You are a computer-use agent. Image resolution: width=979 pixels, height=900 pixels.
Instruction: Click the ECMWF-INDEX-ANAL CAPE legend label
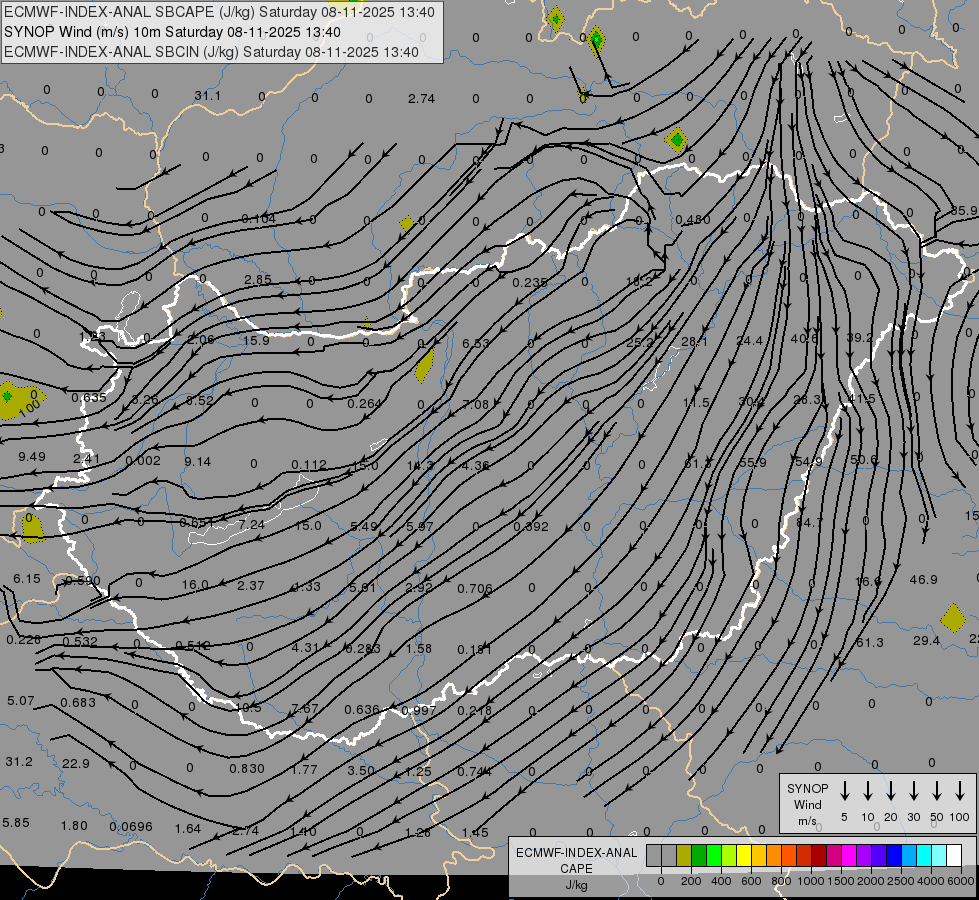[x=576, y=869]
